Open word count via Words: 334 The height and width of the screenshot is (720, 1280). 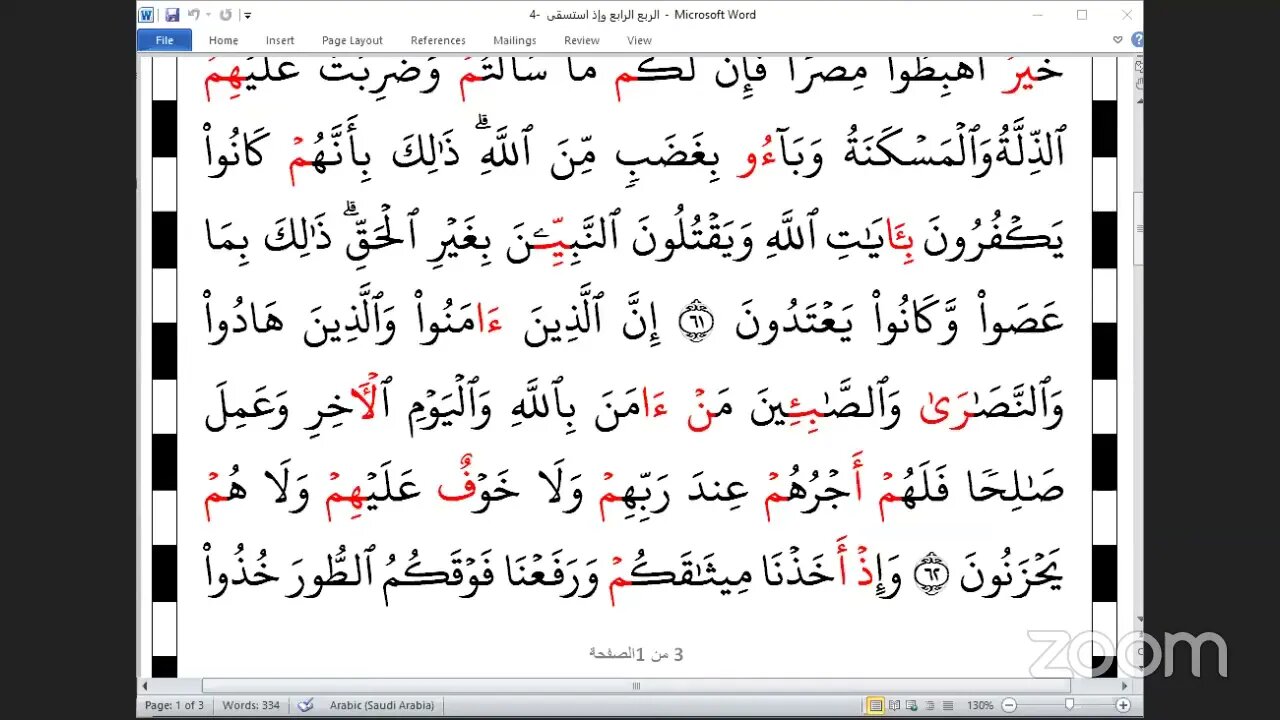(x=251, y=705)
